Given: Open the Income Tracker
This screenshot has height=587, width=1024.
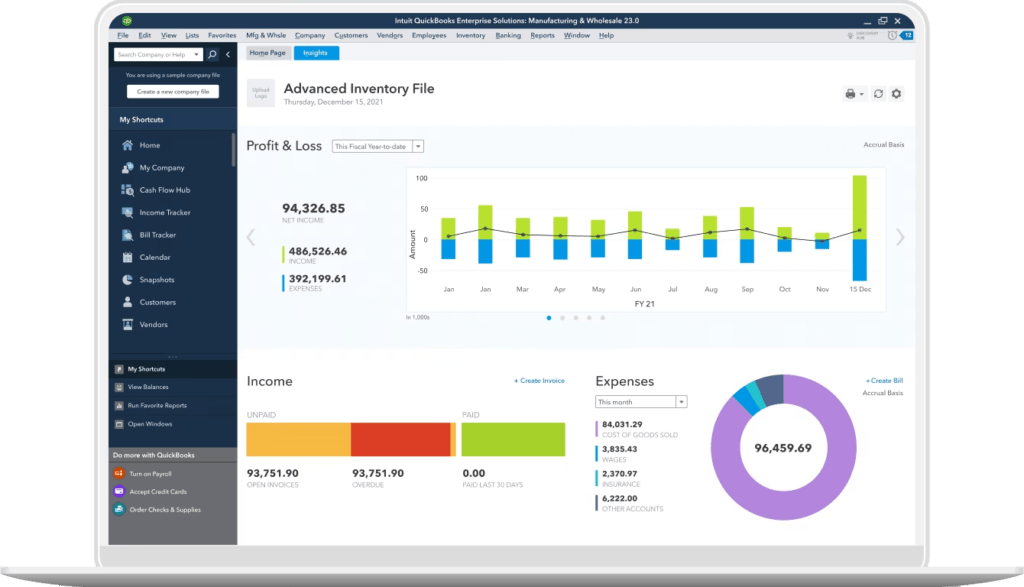Looking at the screenshot, I should pos(157,212).
